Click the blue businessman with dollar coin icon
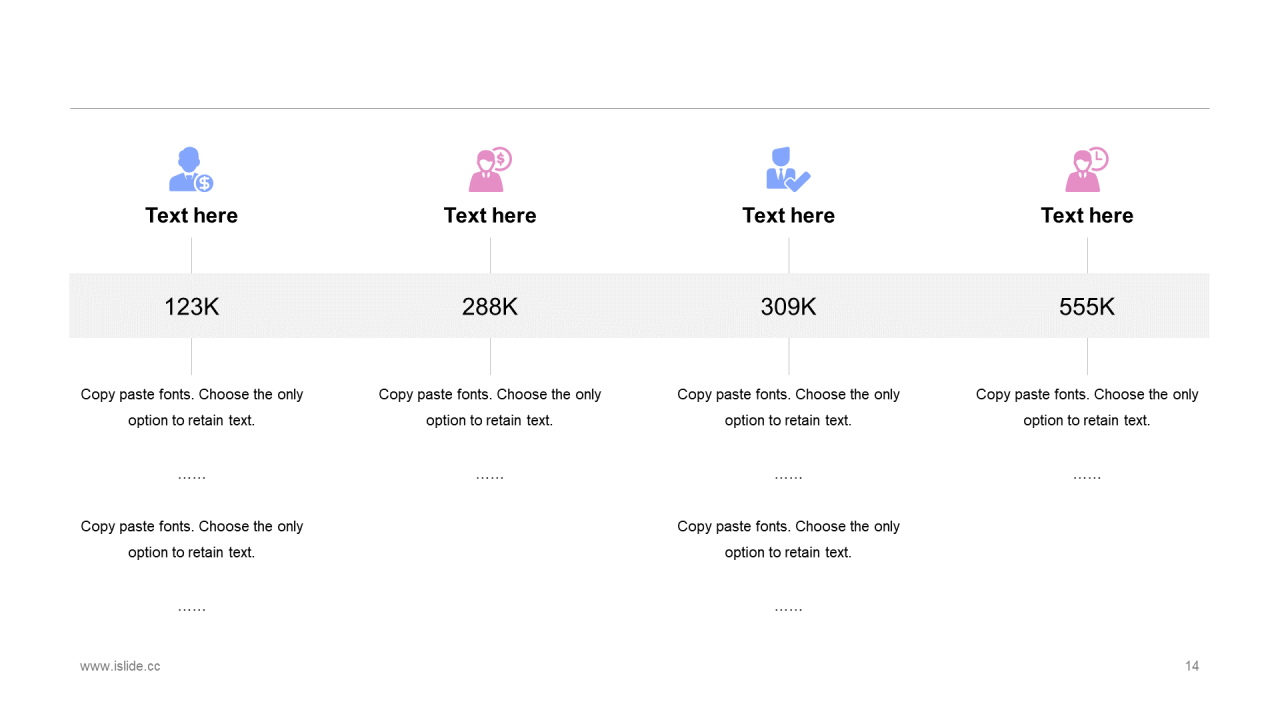This screenshot has width=1280, height=720. tap(190, 170)
